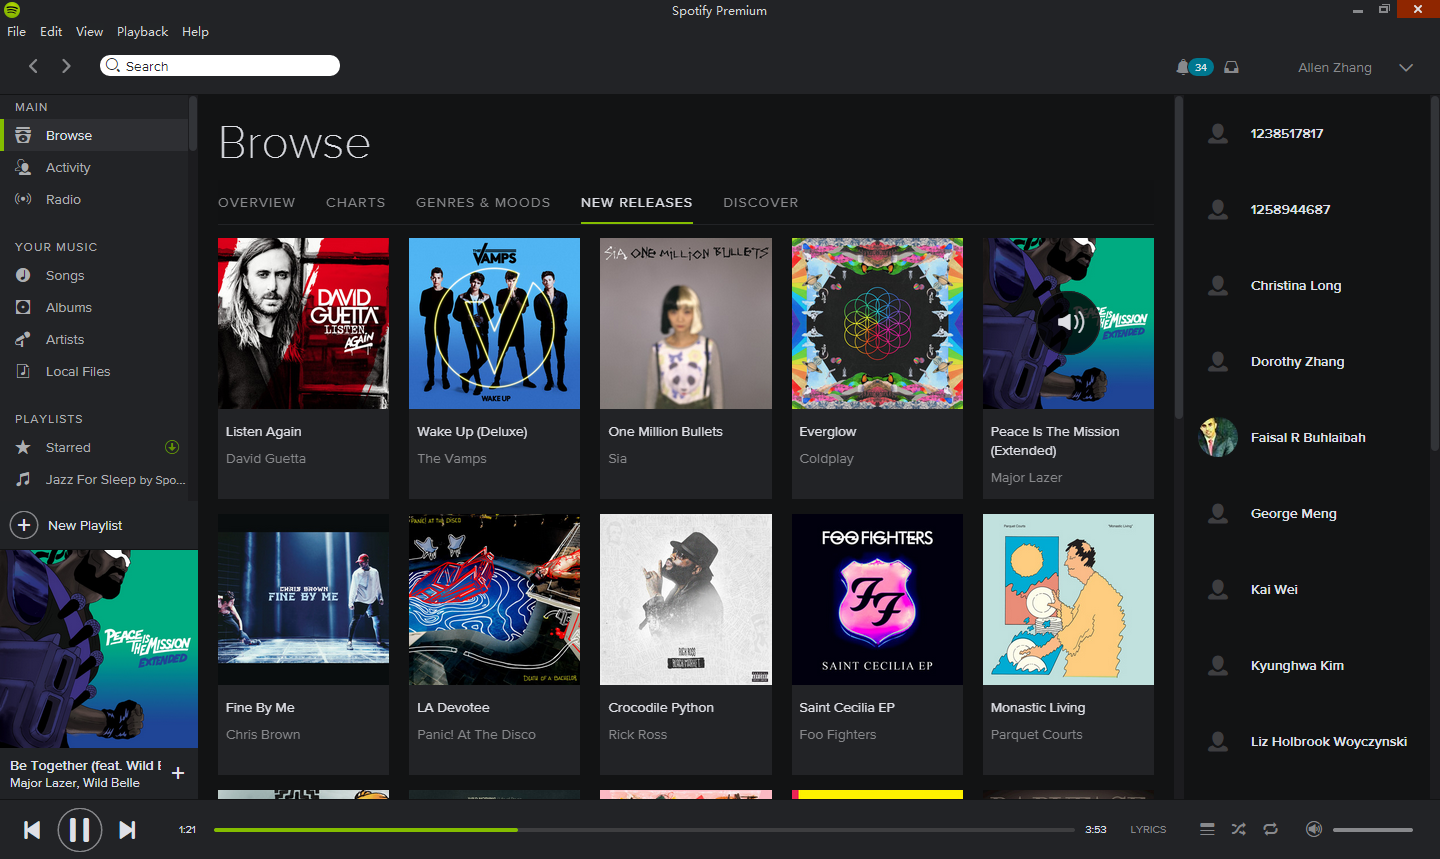Open Faisal R Buhlaibah's profile photo

point(1218,437)
